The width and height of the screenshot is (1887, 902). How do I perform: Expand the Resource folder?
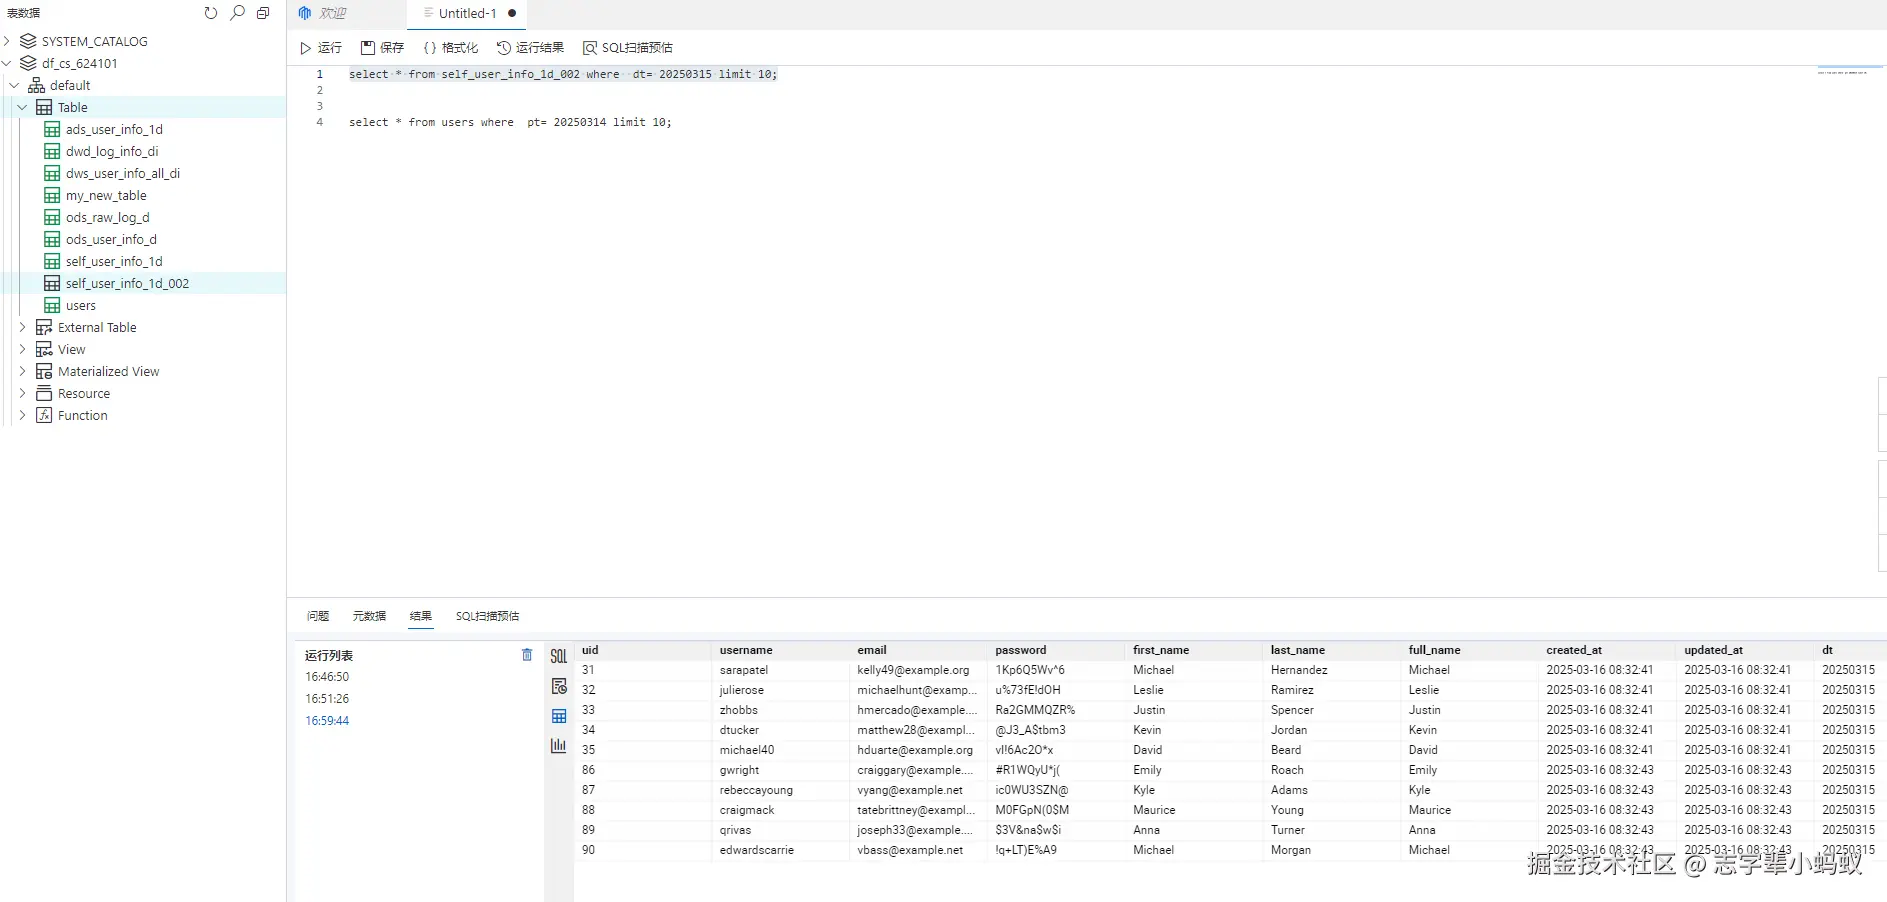(x=23, y=393)
